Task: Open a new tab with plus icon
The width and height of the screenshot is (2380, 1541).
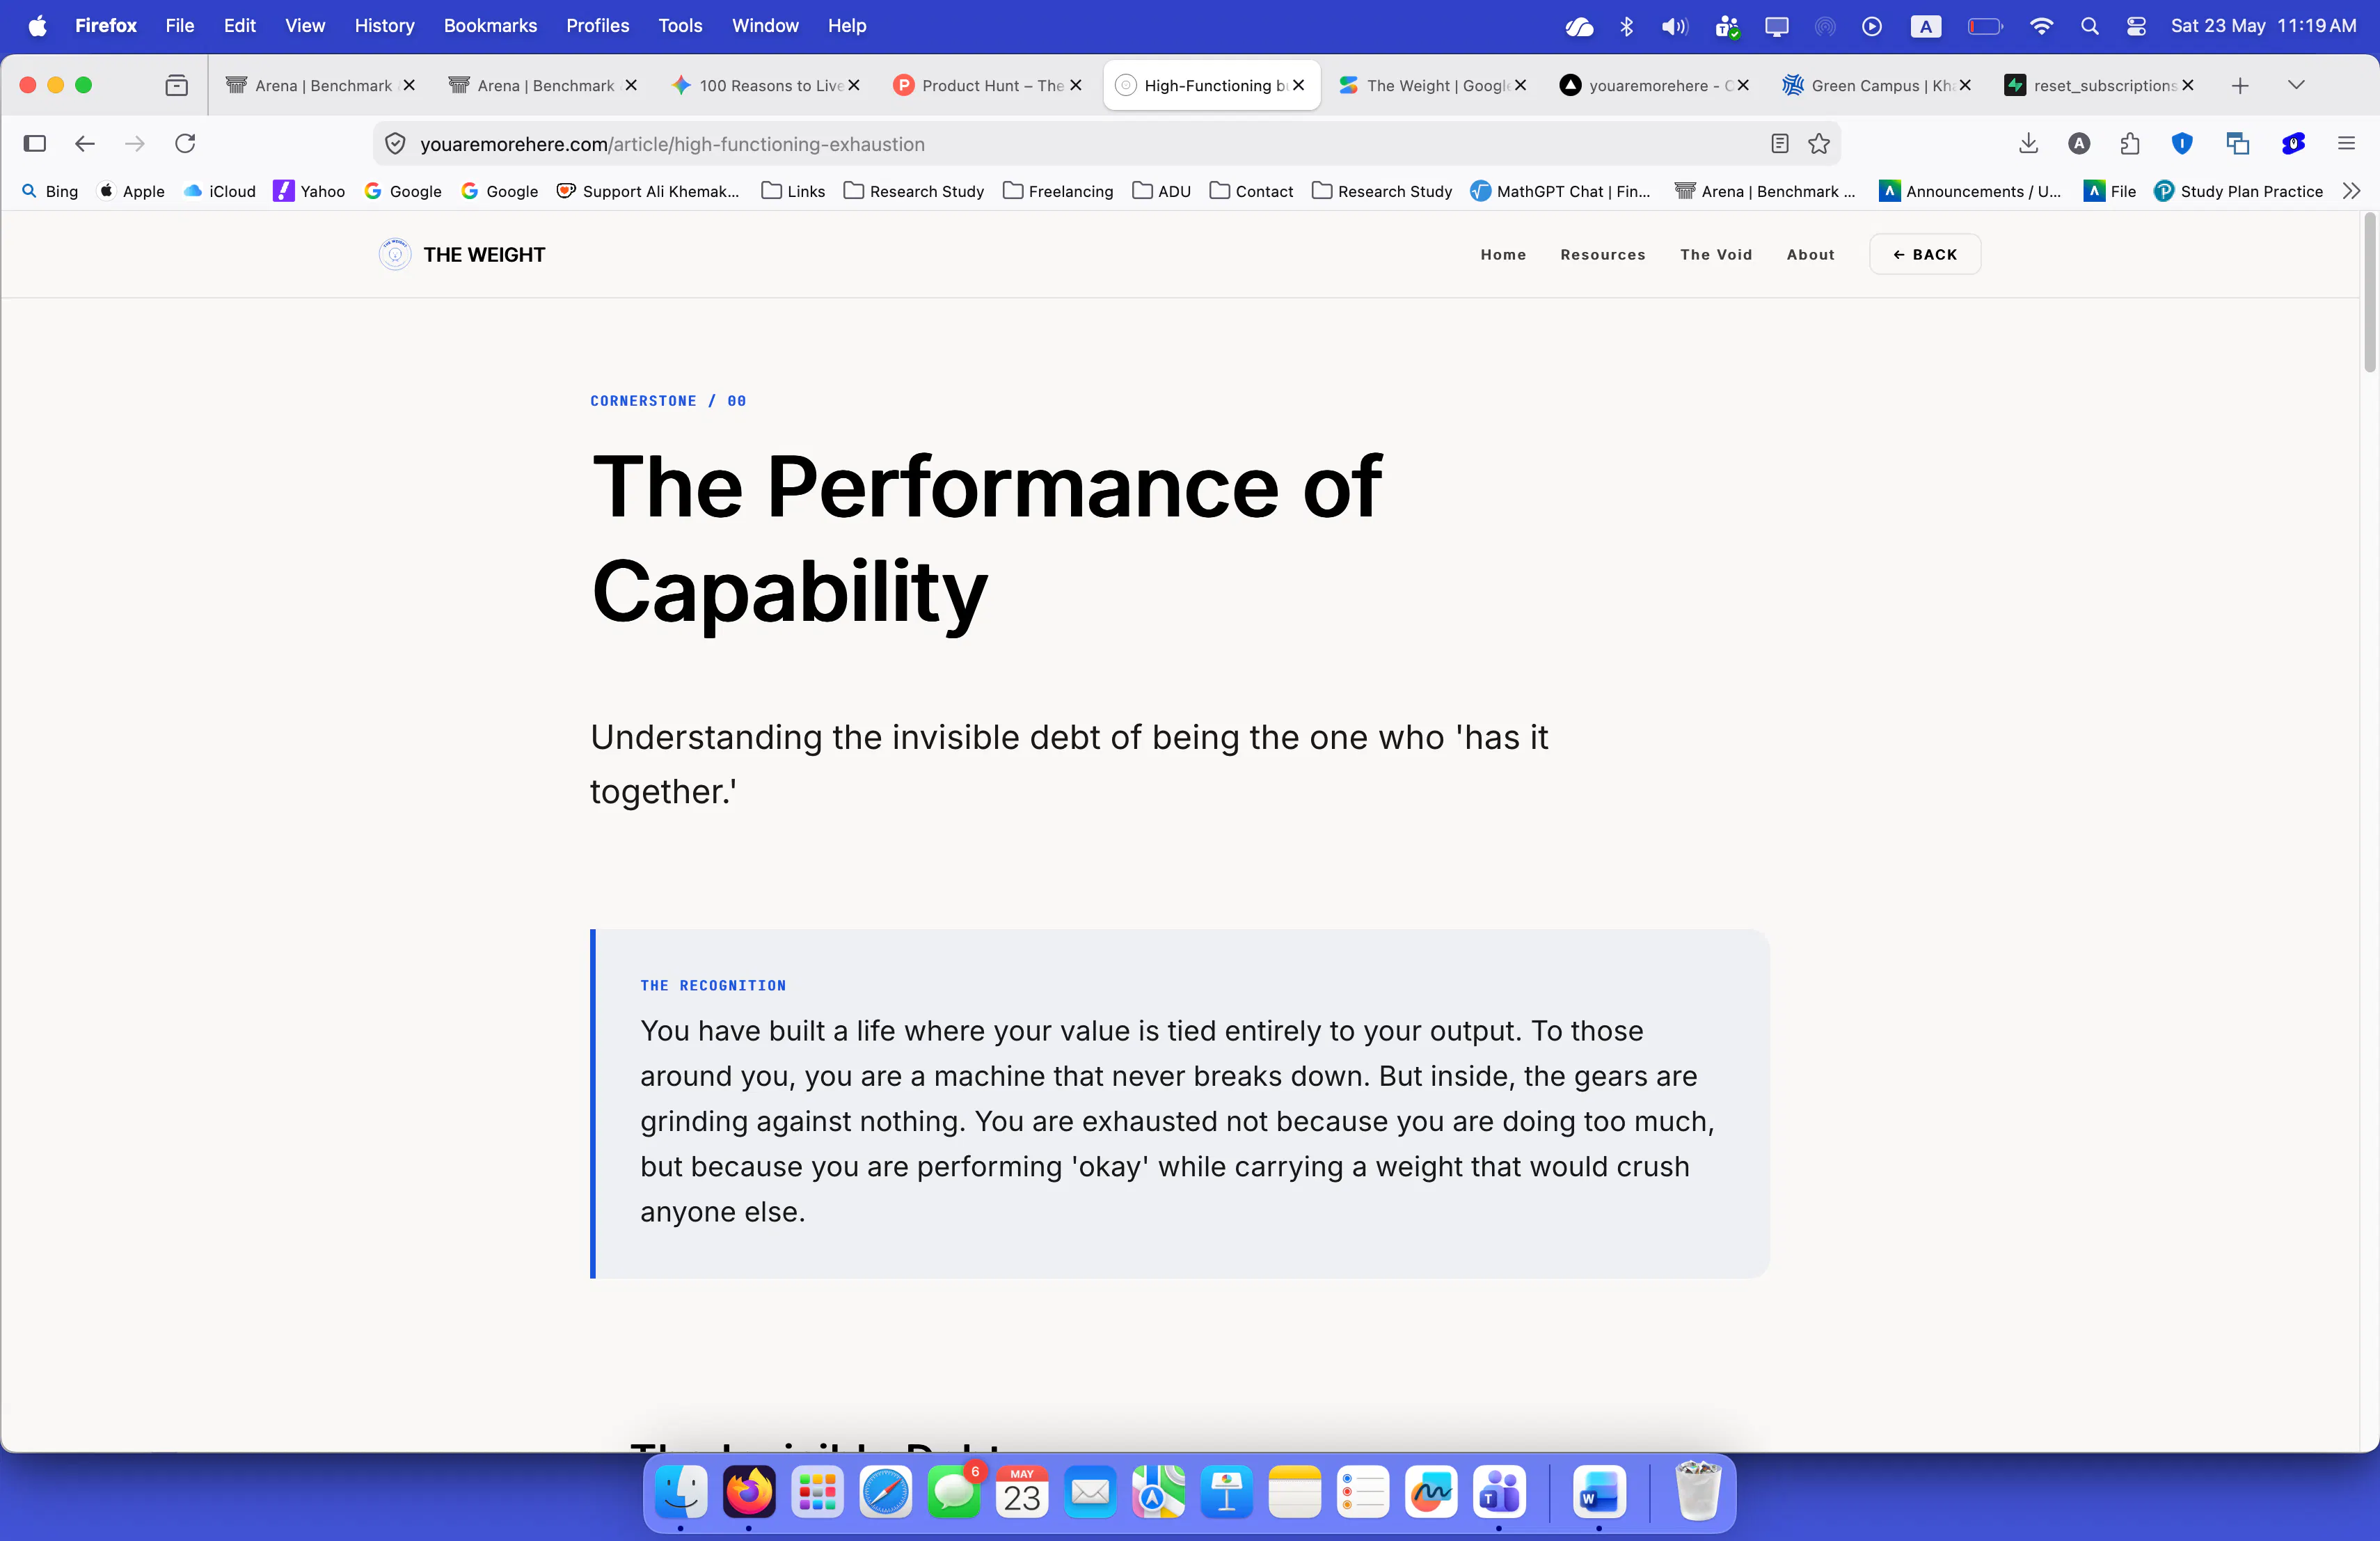Action: pos(2240,86)
